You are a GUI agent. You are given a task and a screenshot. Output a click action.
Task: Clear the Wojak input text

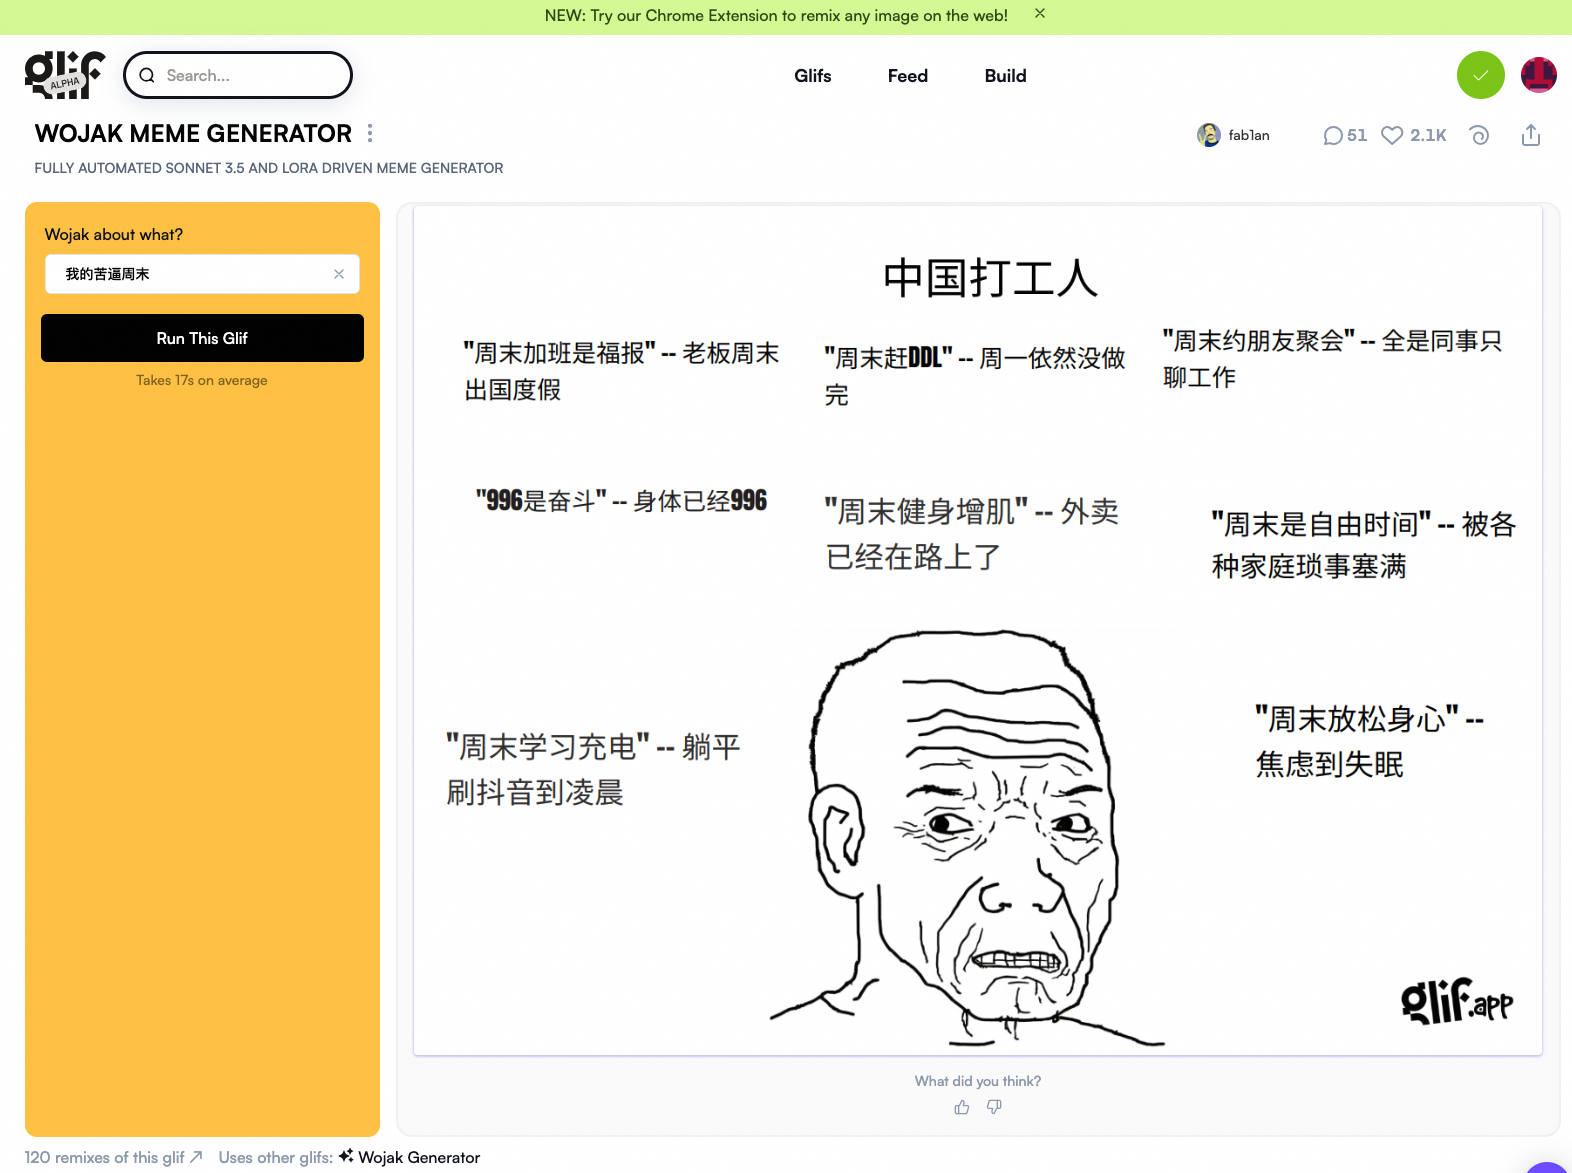point(339,274)
